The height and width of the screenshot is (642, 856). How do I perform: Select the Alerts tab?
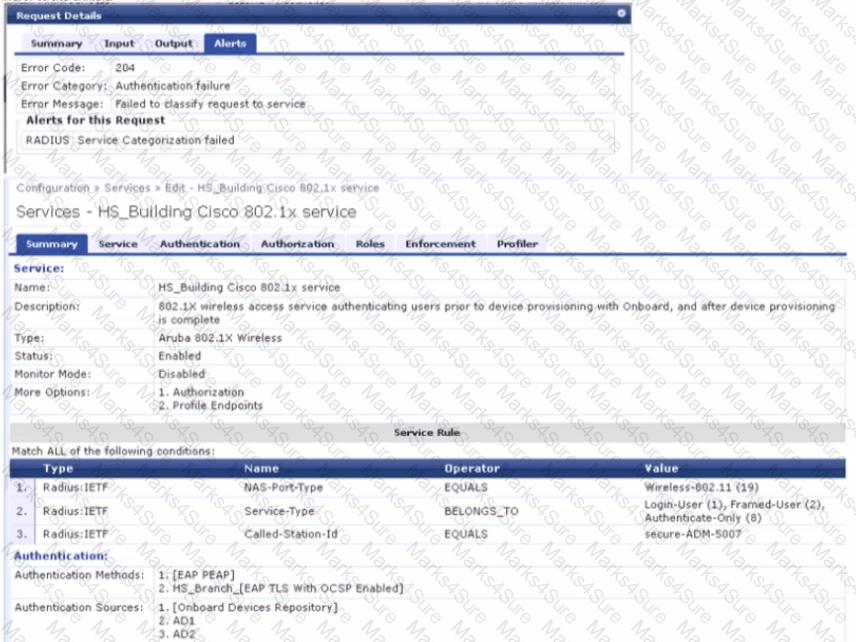click(x=230, y=44)
